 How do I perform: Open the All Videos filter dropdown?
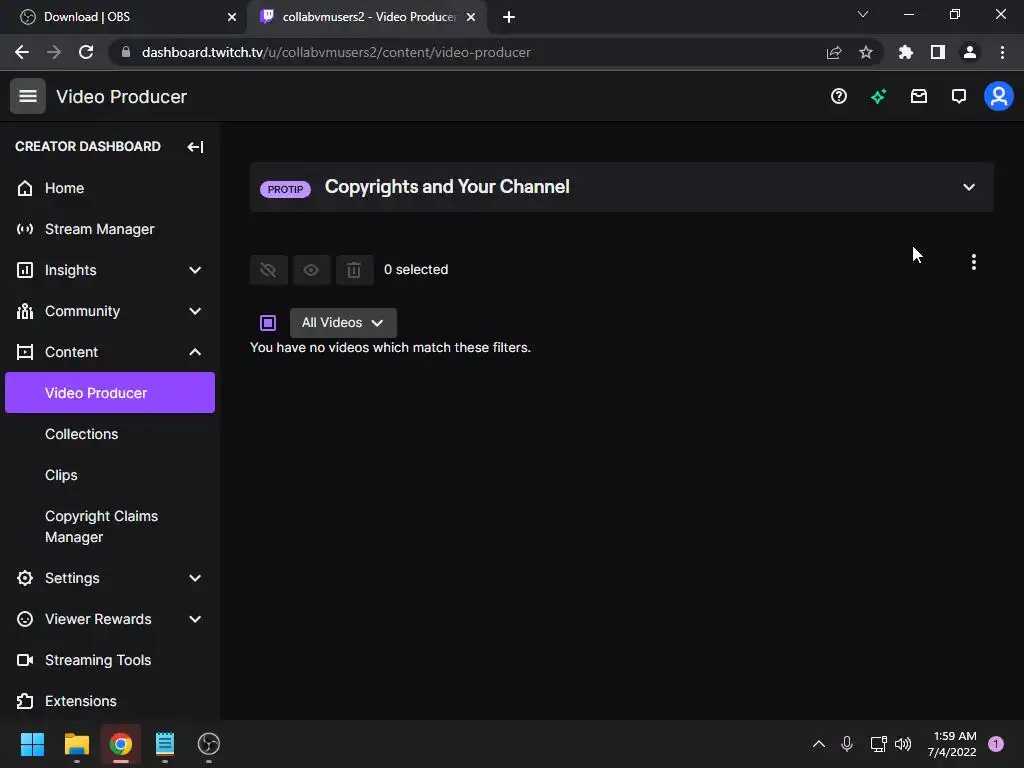[343, 323]
